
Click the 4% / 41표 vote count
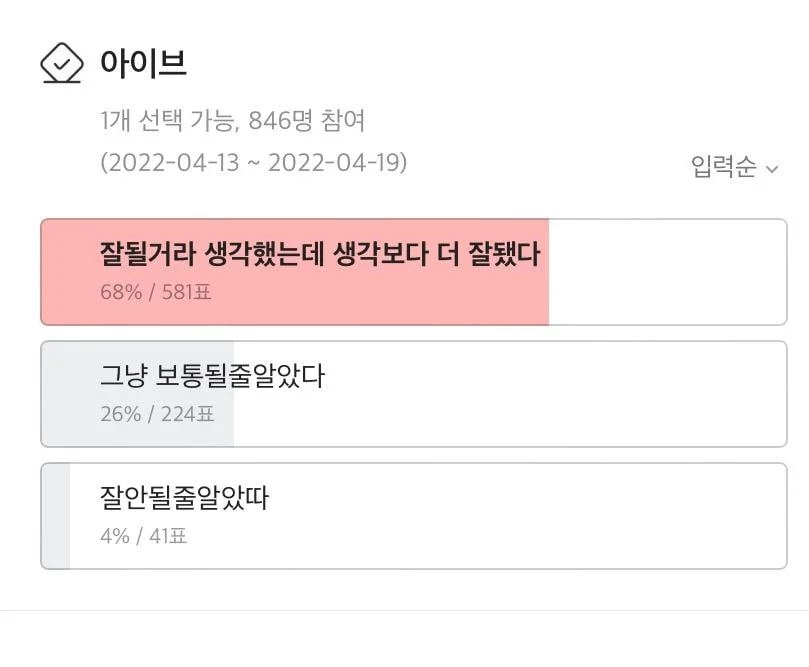click(143, 536)
